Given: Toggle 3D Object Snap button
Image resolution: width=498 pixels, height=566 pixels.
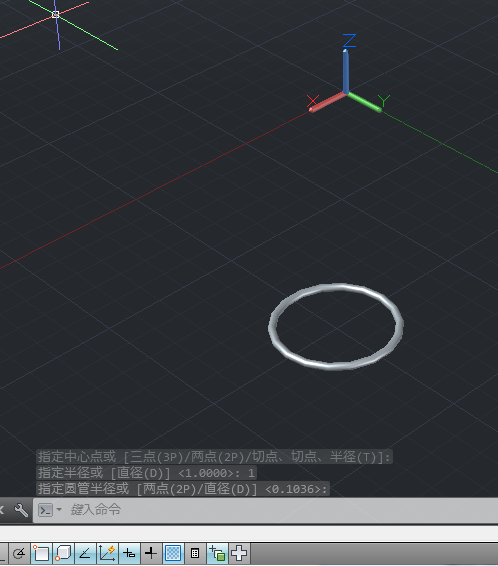Looking at the screenshot, I should coord(63,553).
